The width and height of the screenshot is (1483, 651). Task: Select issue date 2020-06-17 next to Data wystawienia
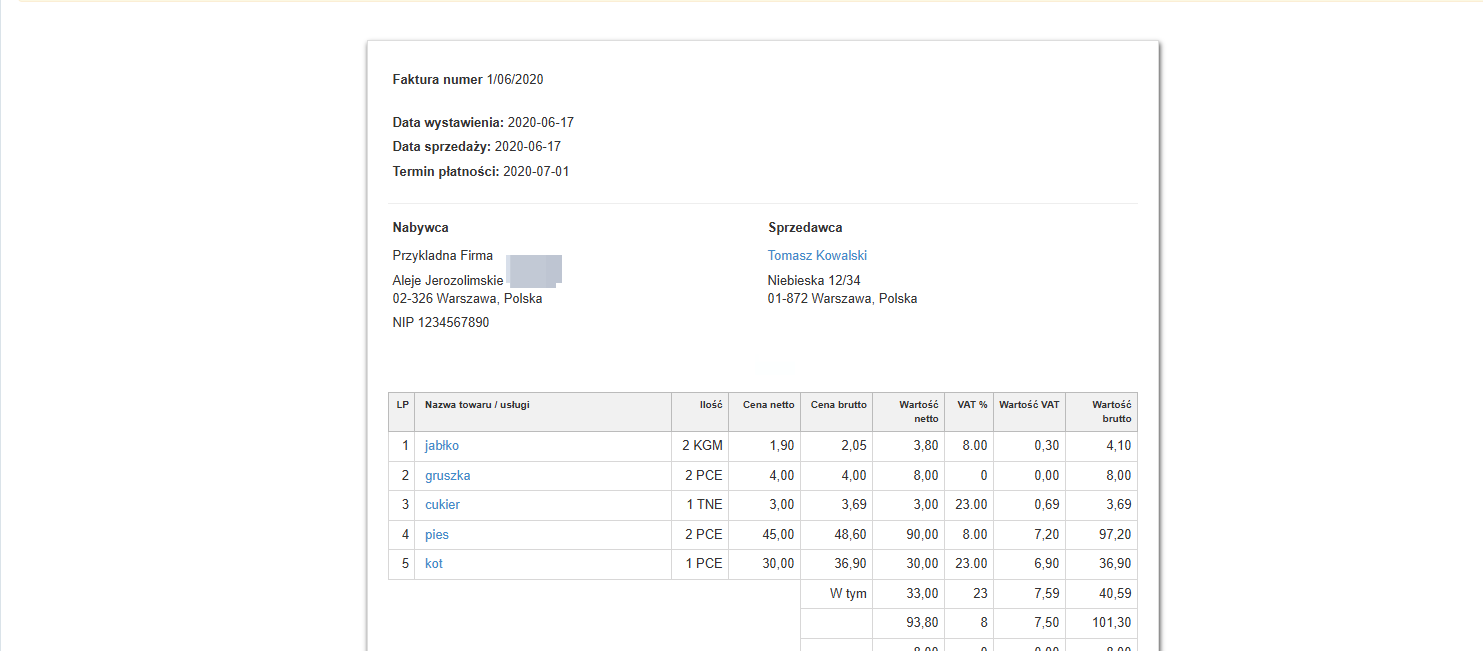point(541,123)
